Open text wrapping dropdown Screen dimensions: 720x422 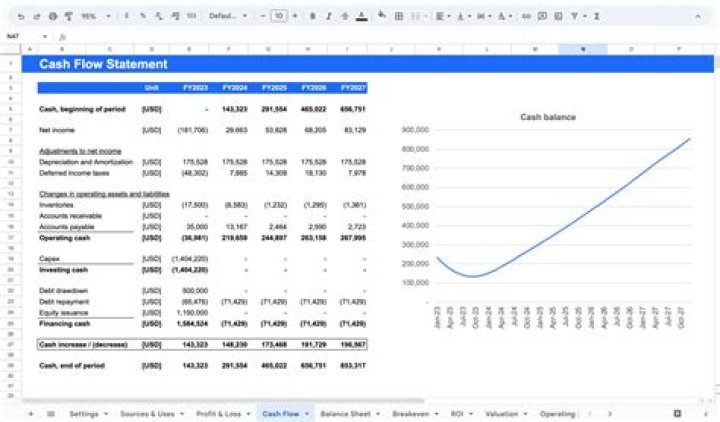(x=484, y=16)
